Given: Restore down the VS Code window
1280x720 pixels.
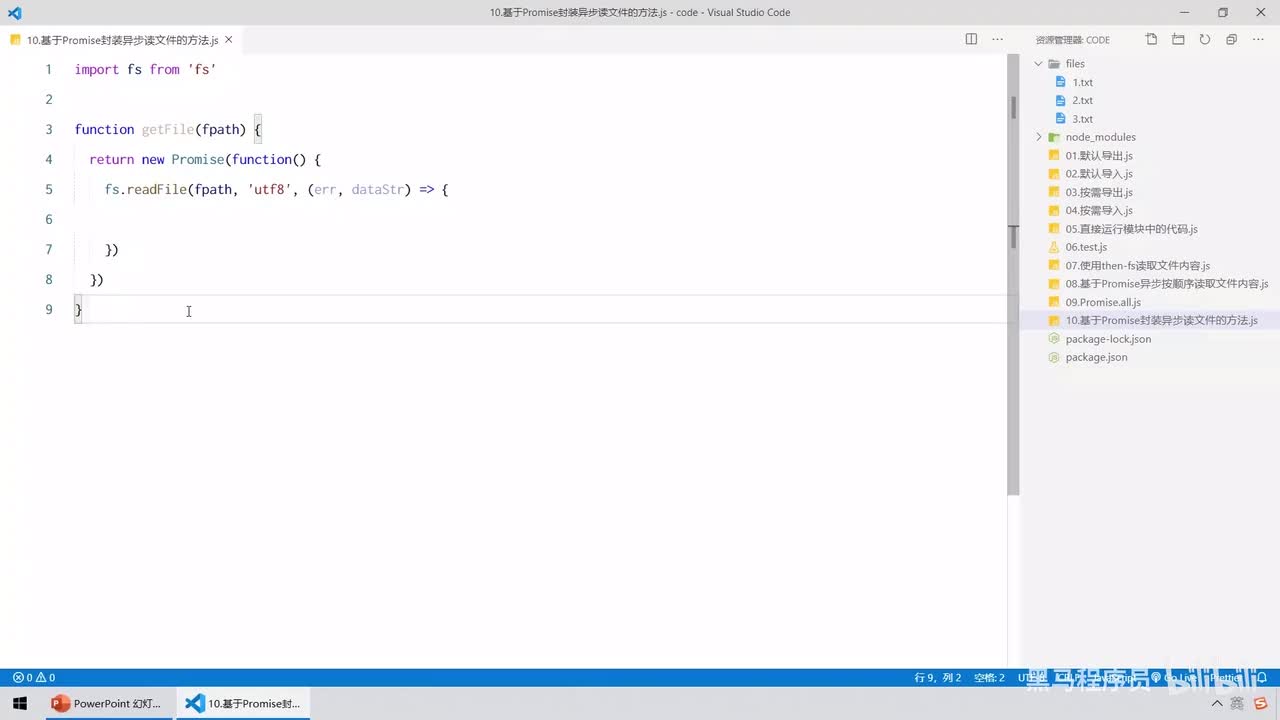Looking at the screenshot, I should tap(1222, 13).
